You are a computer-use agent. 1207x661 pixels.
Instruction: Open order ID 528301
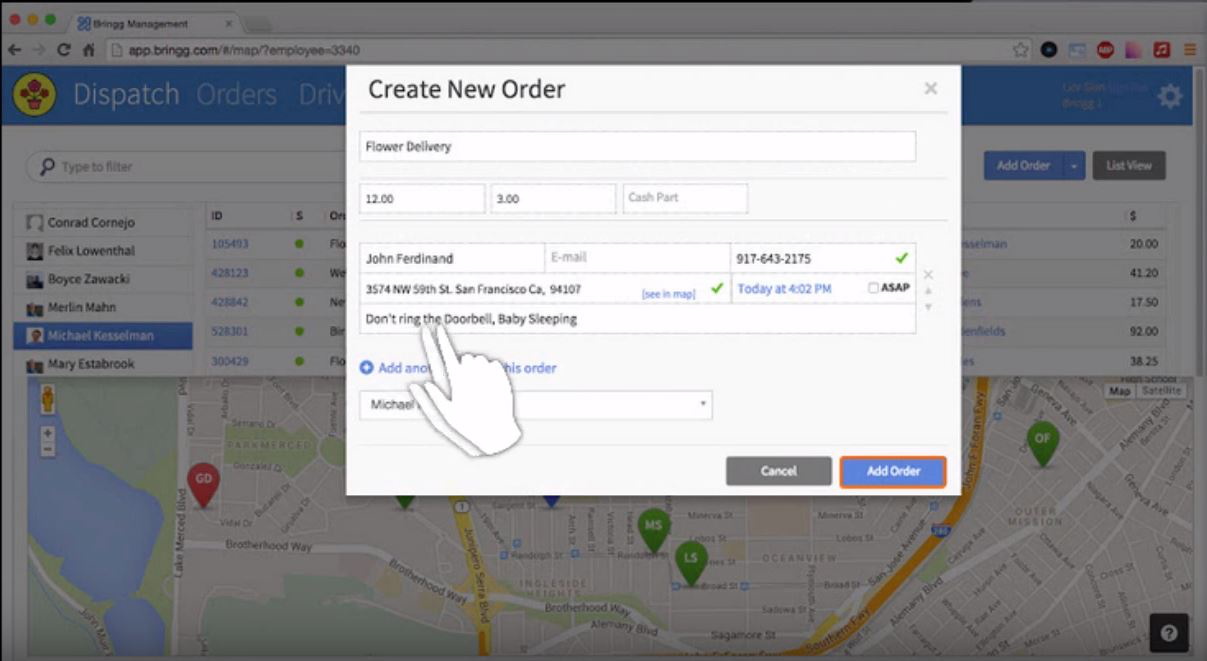point(230,331)
